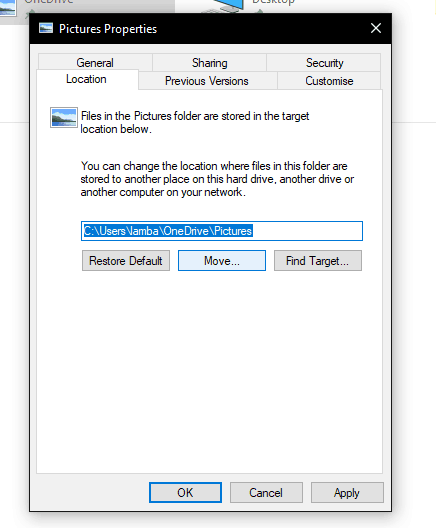Open the Customise tab

coord(329,81)
